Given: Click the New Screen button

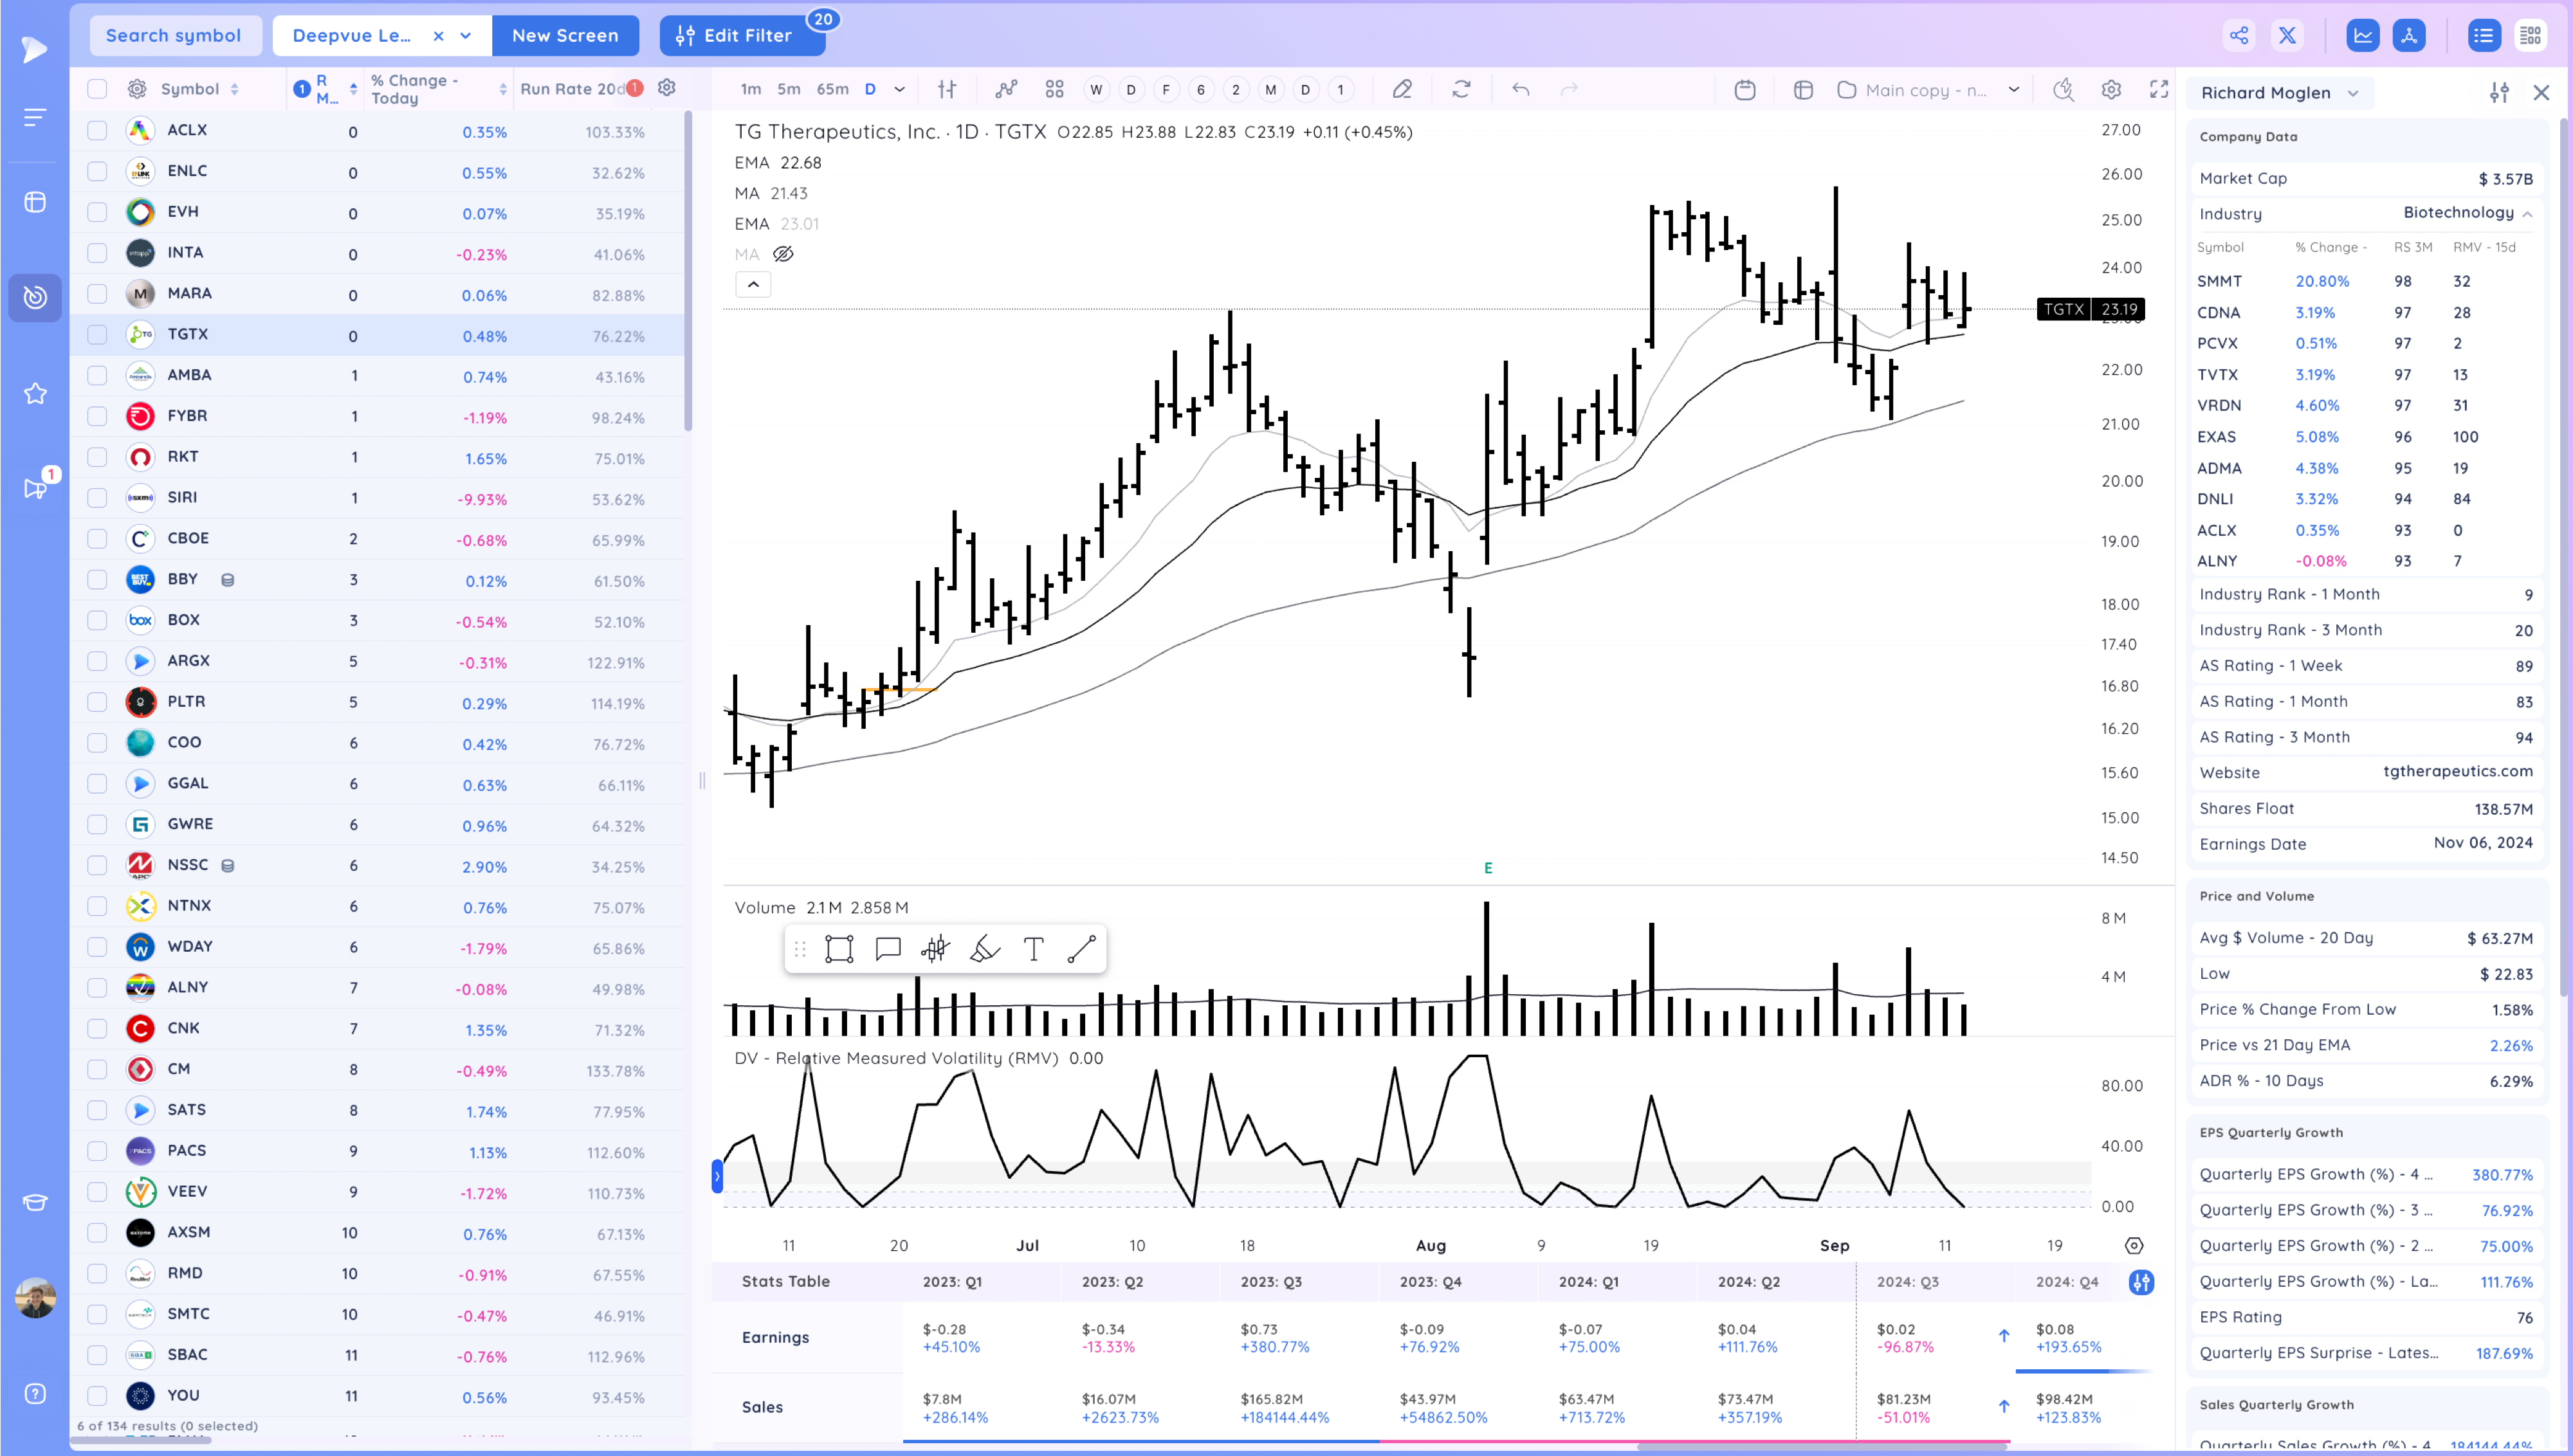Looking at the screenshot, I should [565, 36].
